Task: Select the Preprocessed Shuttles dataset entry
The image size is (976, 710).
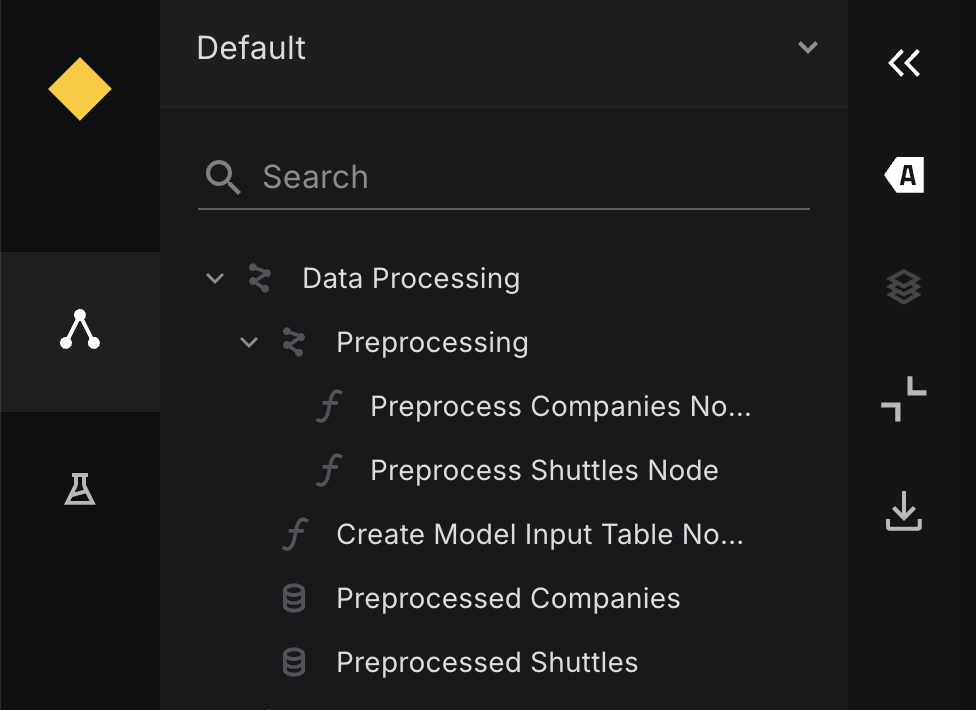Action: 486,662
